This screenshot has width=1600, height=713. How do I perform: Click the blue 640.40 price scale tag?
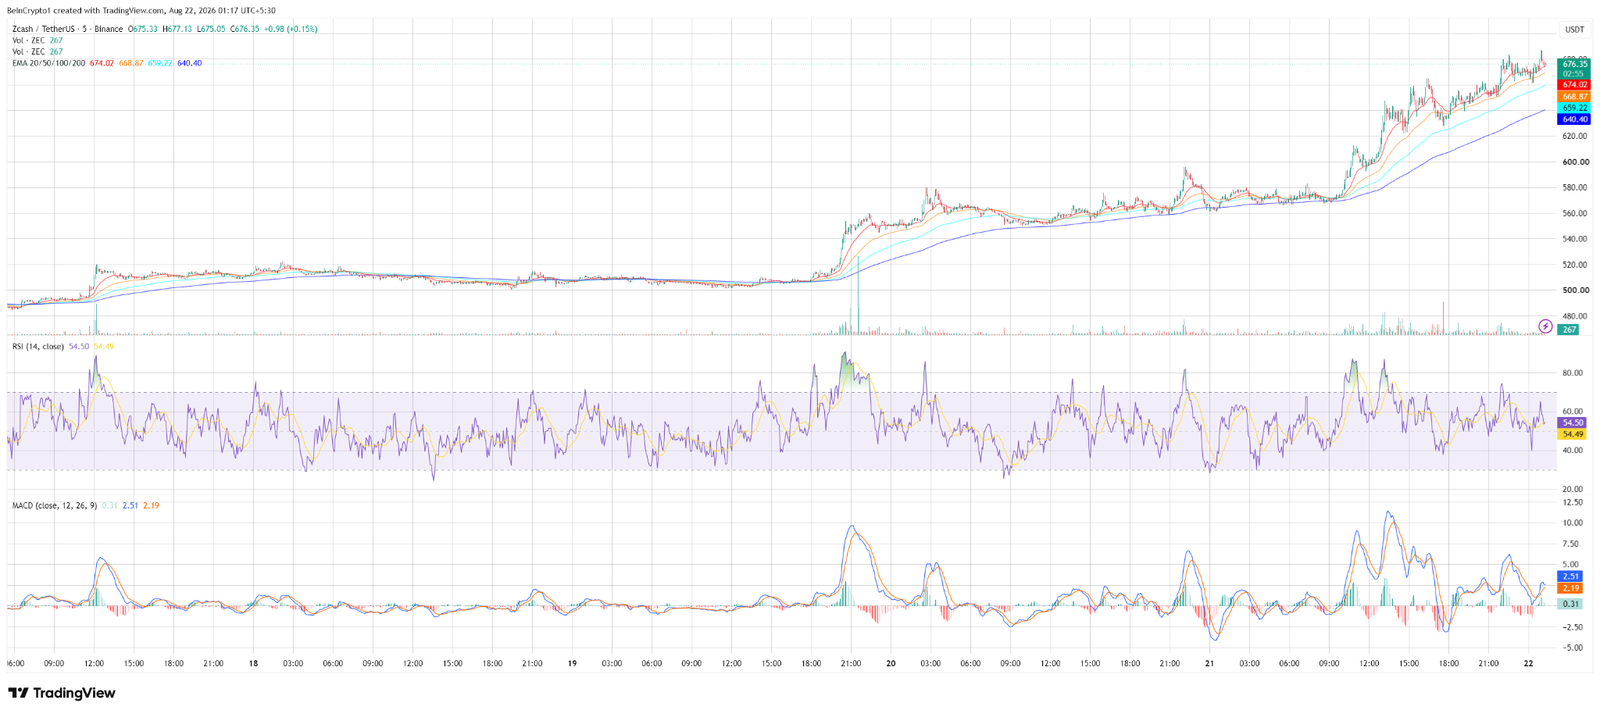pyautogui.click(x=1574, y=120)
